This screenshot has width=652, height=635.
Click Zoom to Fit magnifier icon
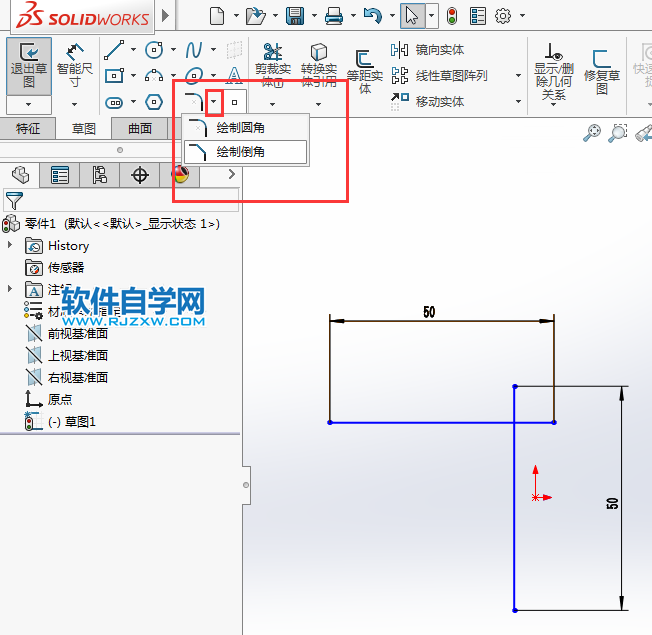pos(592,133)
